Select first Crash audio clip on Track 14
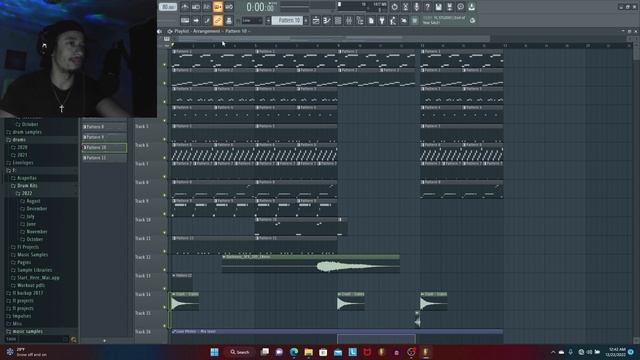The image size is (640, 360). pos(185,301)
